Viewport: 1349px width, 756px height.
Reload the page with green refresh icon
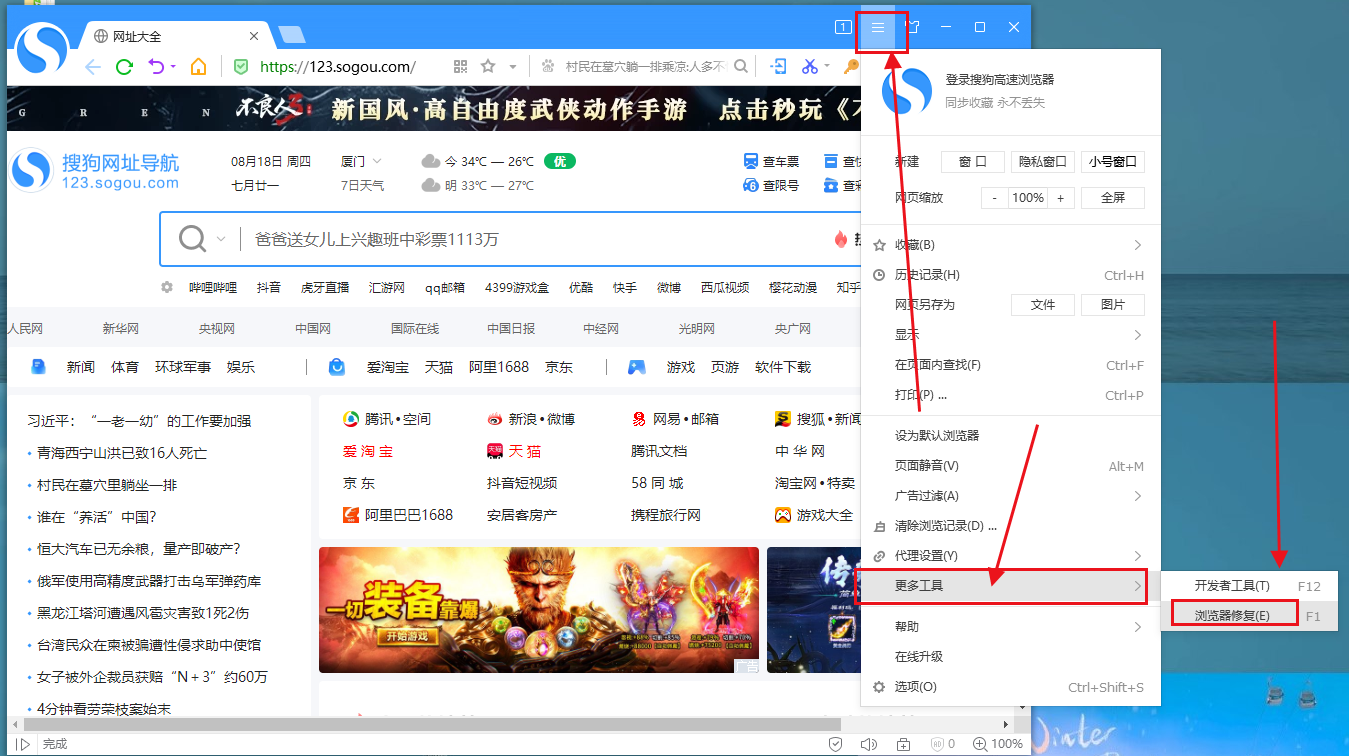[124, 67]
